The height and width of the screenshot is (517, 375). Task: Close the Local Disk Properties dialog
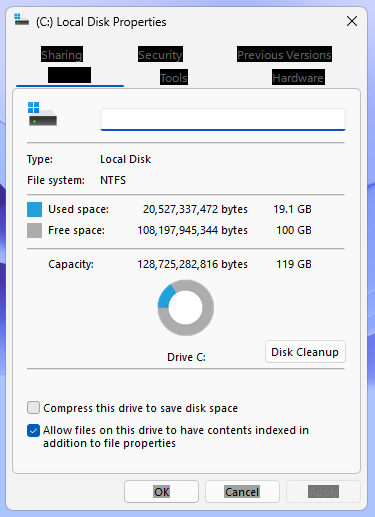pos(352,21)
